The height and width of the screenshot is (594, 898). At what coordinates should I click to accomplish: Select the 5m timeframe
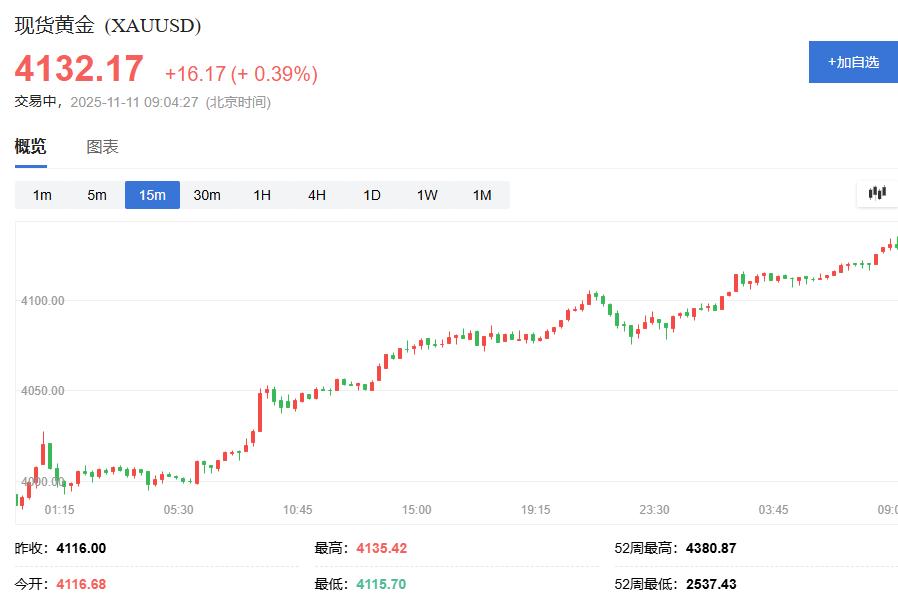pyautogui.click(x=96, y=195)
